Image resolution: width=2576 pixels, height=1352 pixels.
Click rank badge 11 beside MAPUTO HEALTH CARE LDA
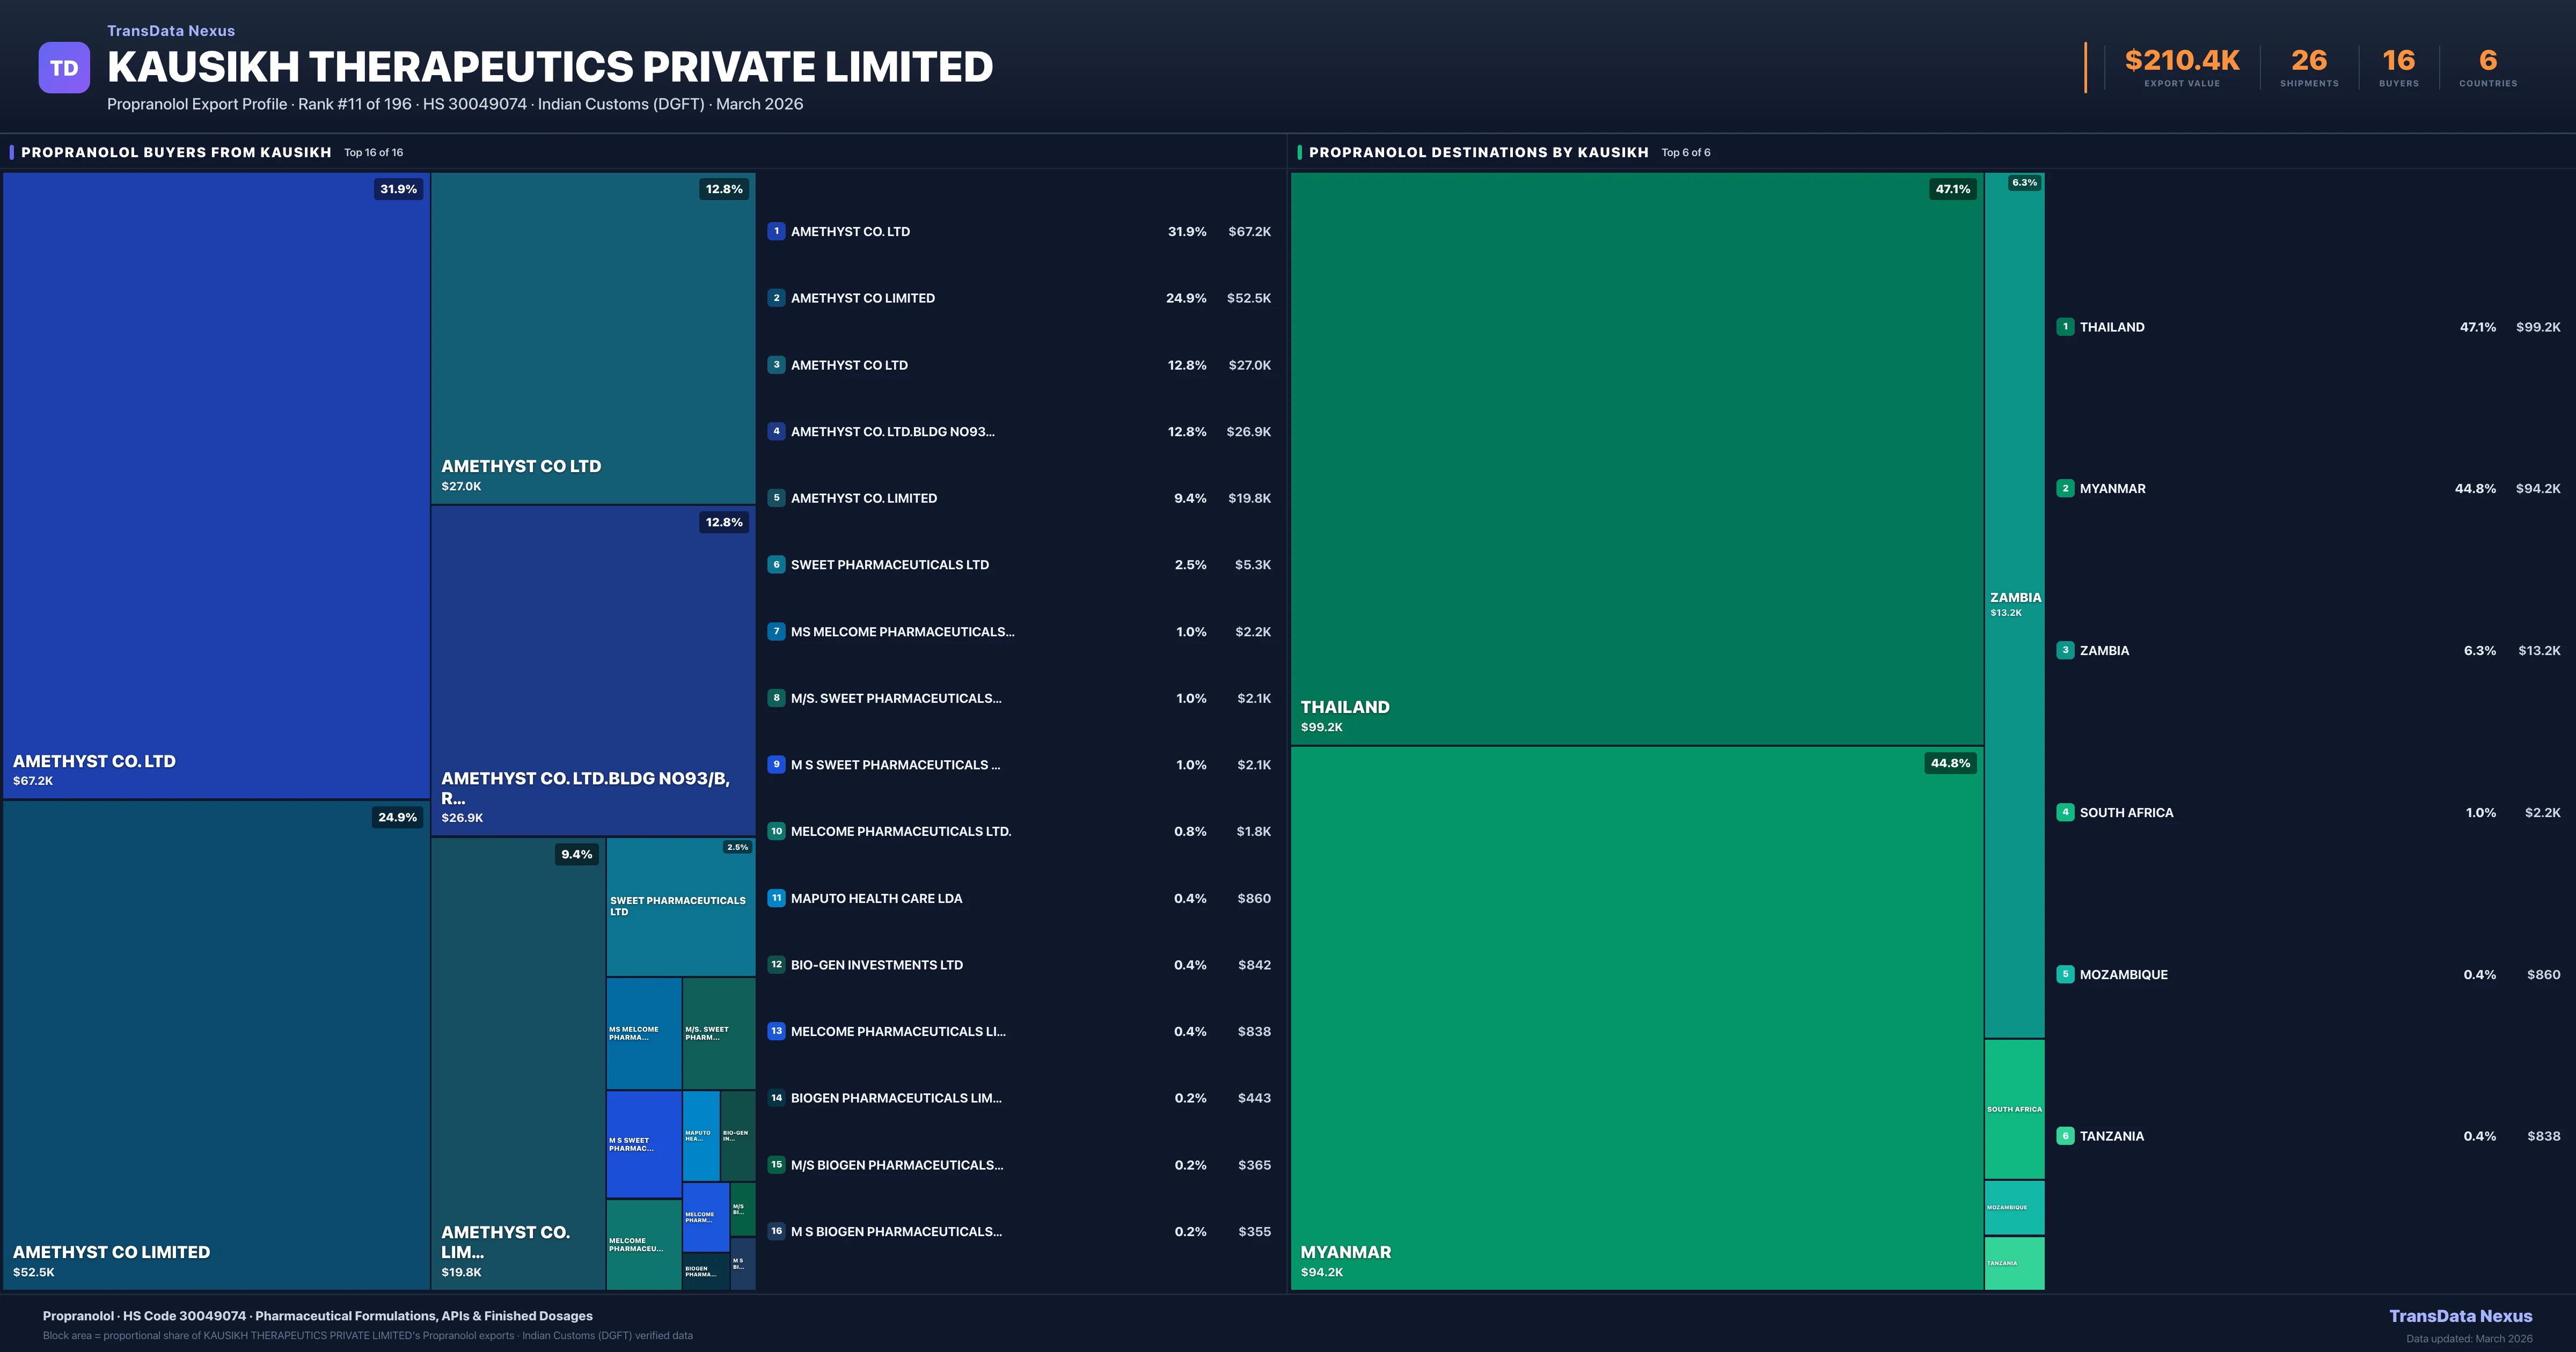pos(776,898)
